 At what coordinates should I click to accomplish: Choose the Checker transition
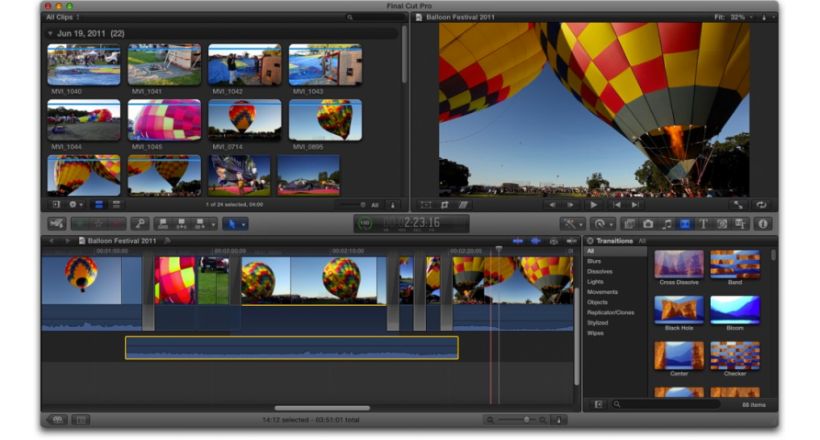[x=735, y=356]
